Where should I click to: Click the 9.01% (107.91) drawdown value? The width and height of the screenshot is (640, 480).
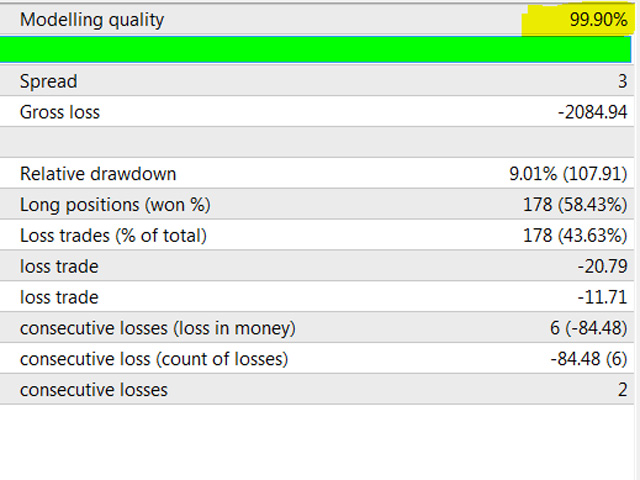coord(568,174)
